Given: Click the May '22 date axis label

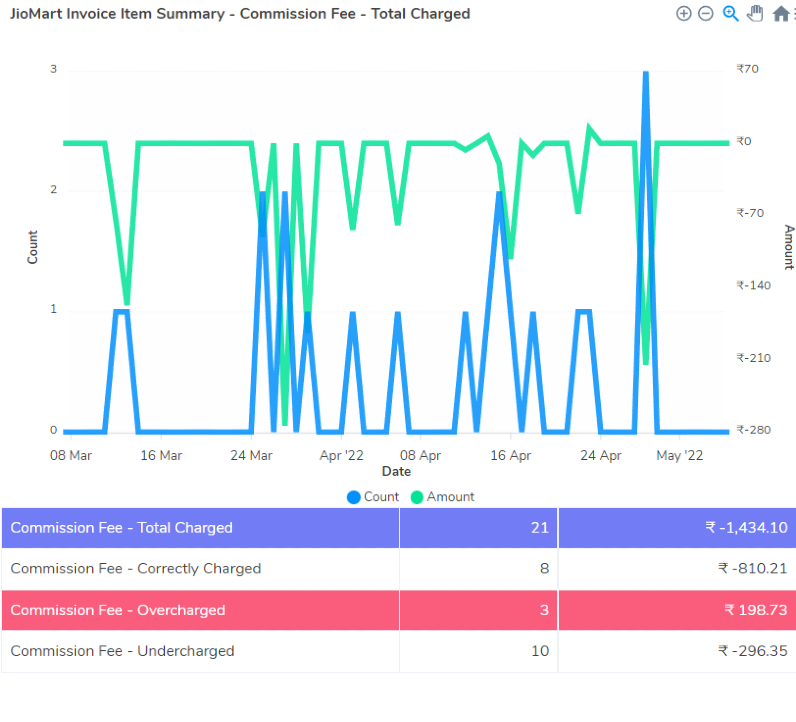Looking at the screenshot, I should pyautogui.click(x=680, y=455).
